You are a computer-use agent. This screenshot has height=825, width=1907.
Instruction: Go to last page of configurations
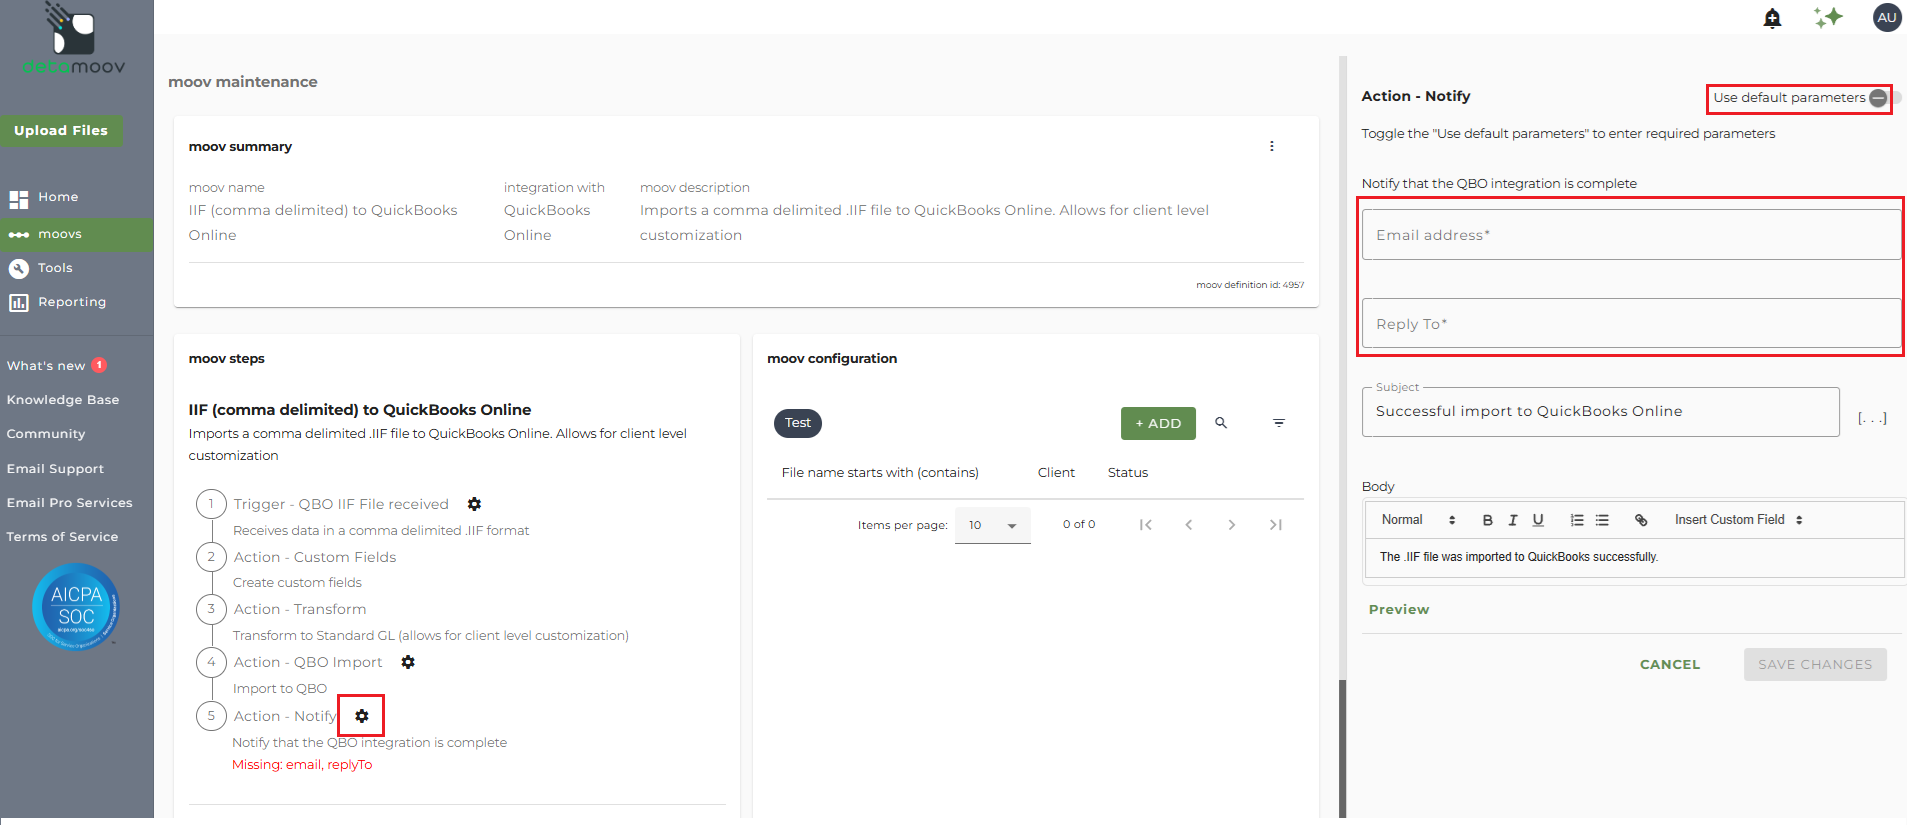(1276, 525)
